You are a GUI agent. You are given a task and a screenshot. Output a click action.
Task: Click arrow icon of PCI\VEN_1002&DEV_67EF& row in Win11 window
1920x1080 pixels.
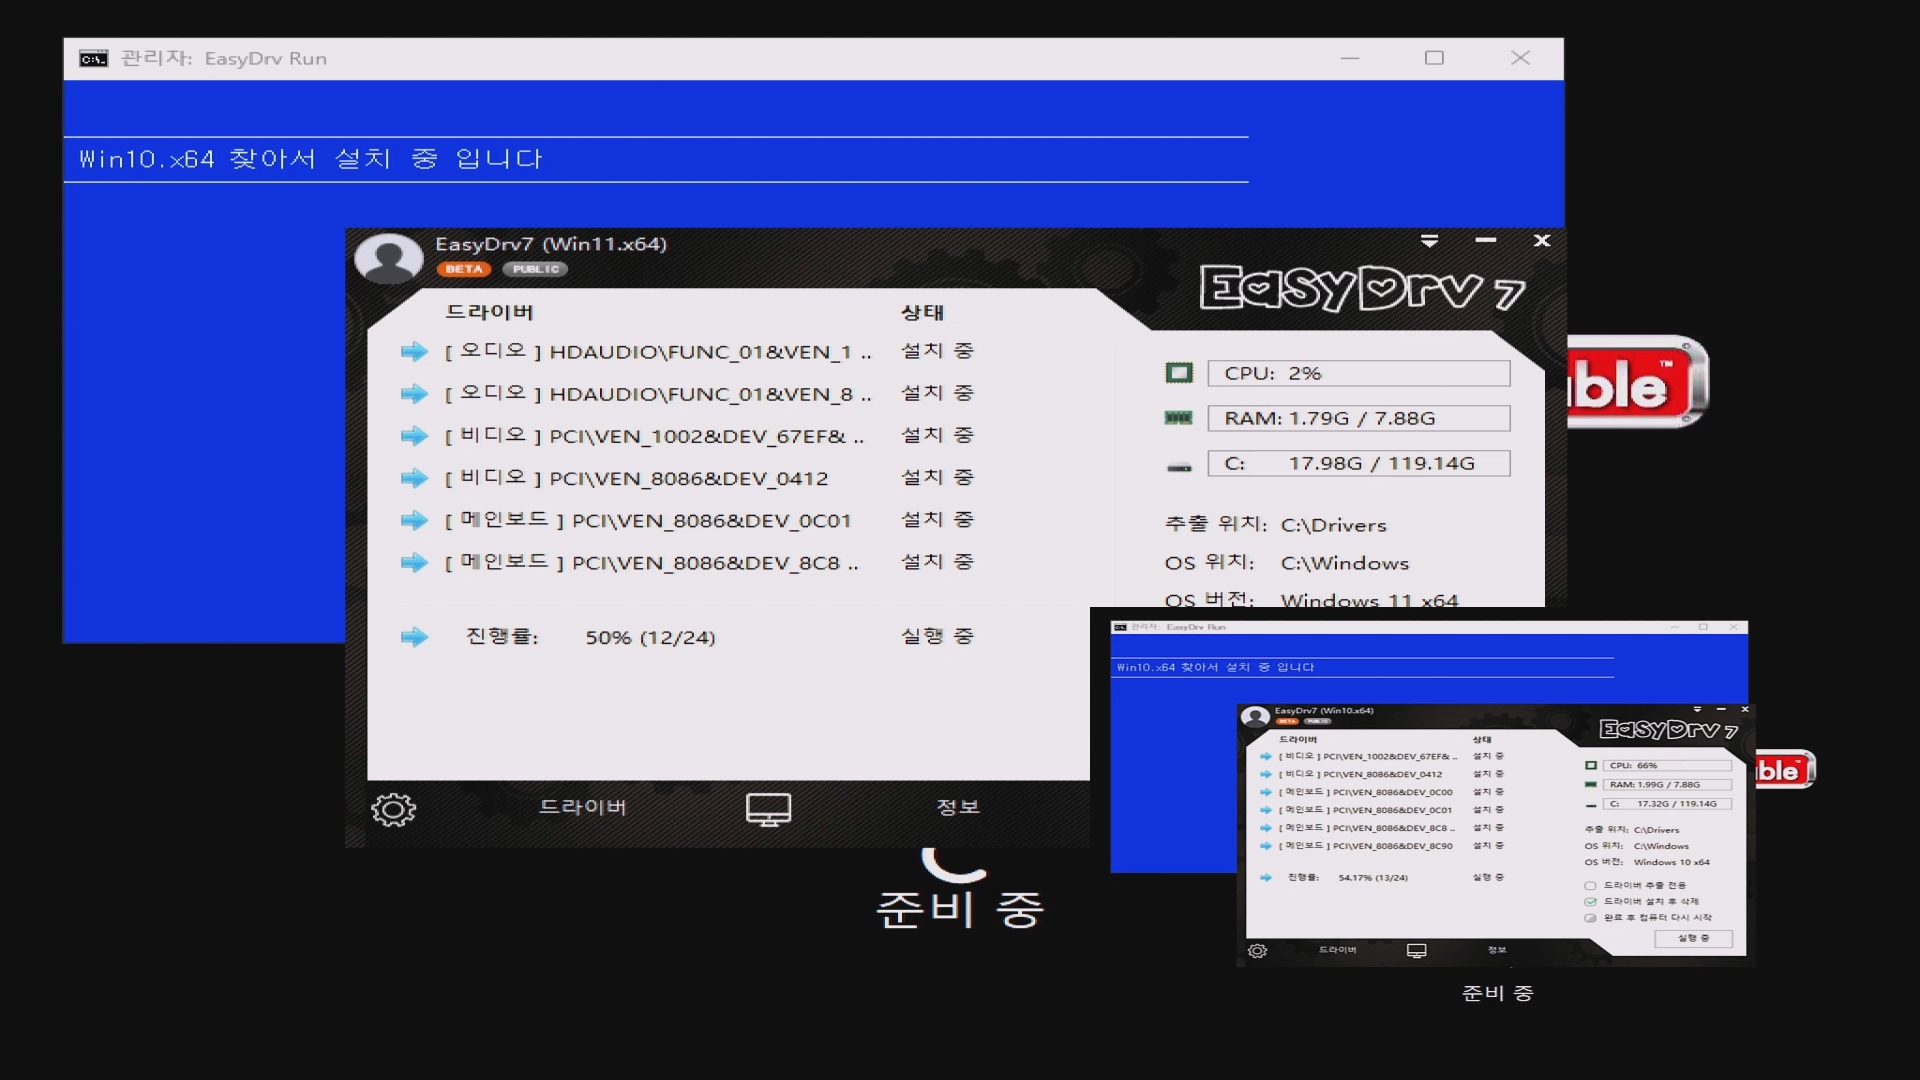point(414,436)
